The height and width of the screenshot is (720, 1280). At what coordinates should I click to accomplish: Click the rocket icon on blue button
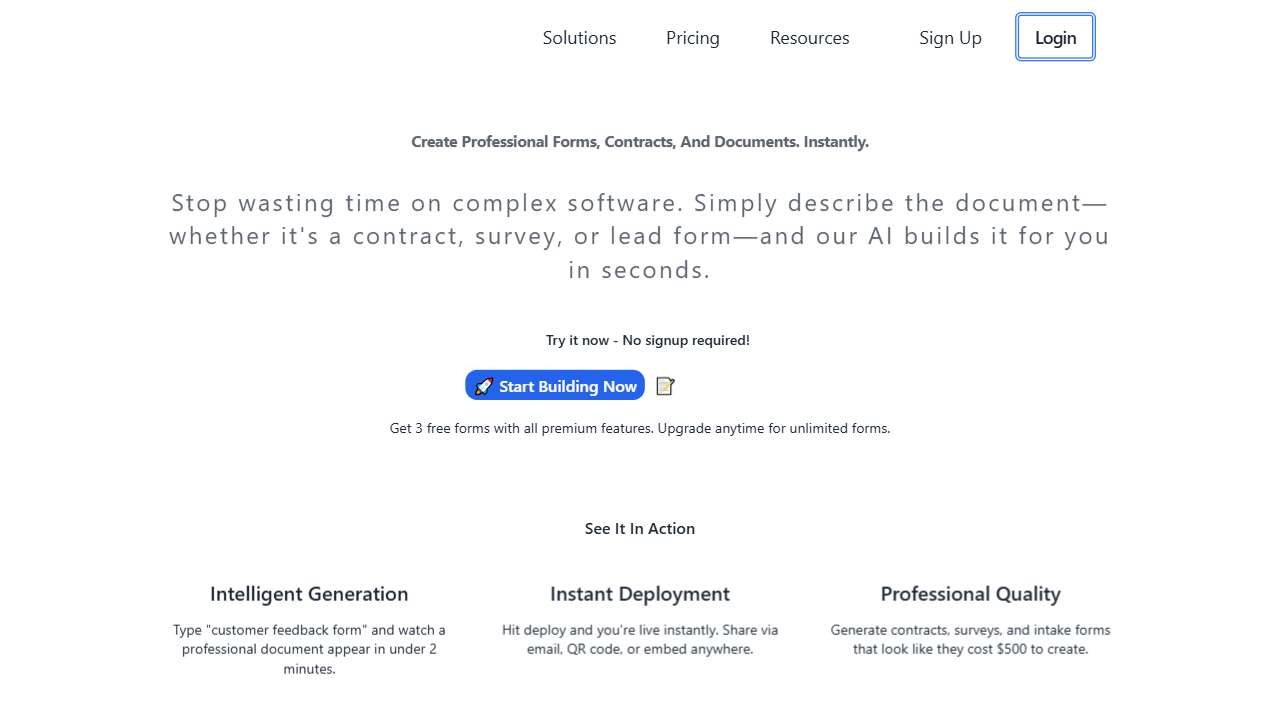(x=484, y=386)
